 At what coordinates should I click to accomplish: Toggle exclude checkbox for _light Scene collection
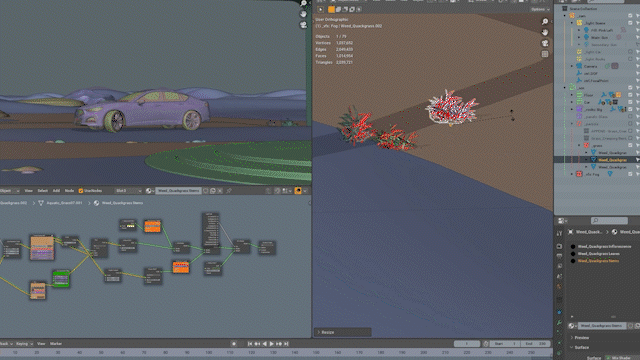coord(630,23)
